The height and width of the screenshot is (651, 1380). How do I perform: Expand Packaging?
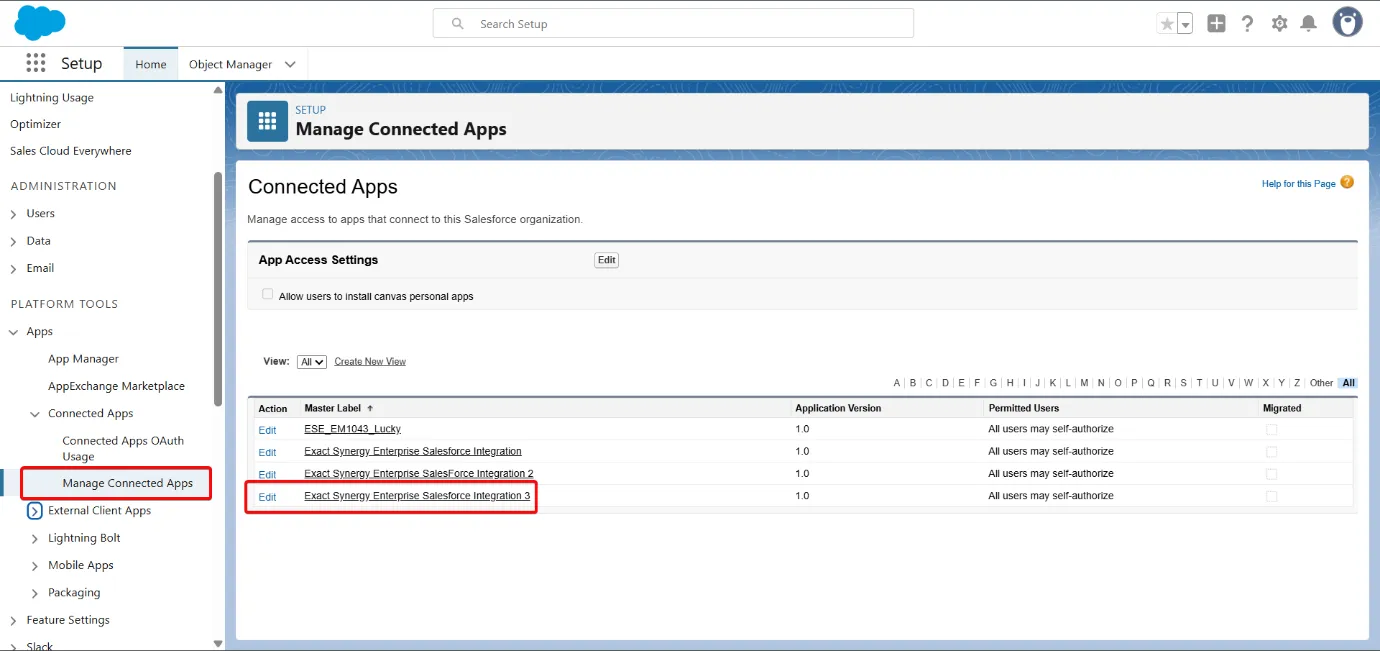pyautogui.click(x=35, y=593)
